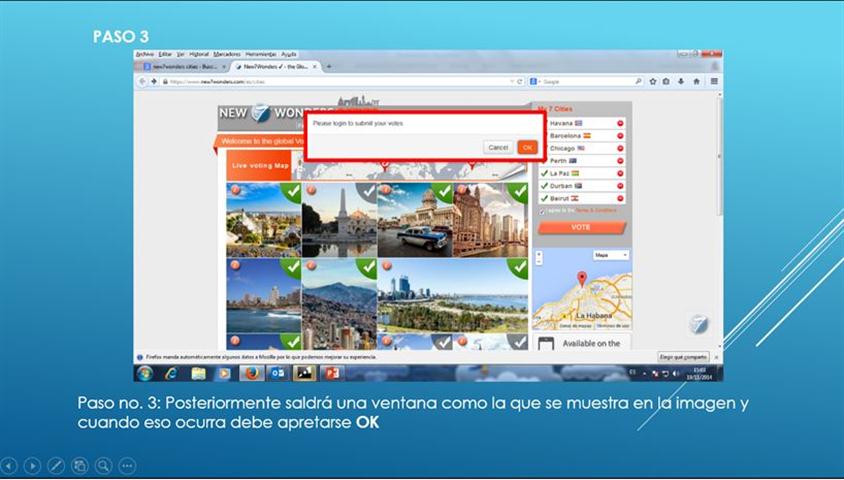Open the see all slides icon

click(x=80, y=465)
